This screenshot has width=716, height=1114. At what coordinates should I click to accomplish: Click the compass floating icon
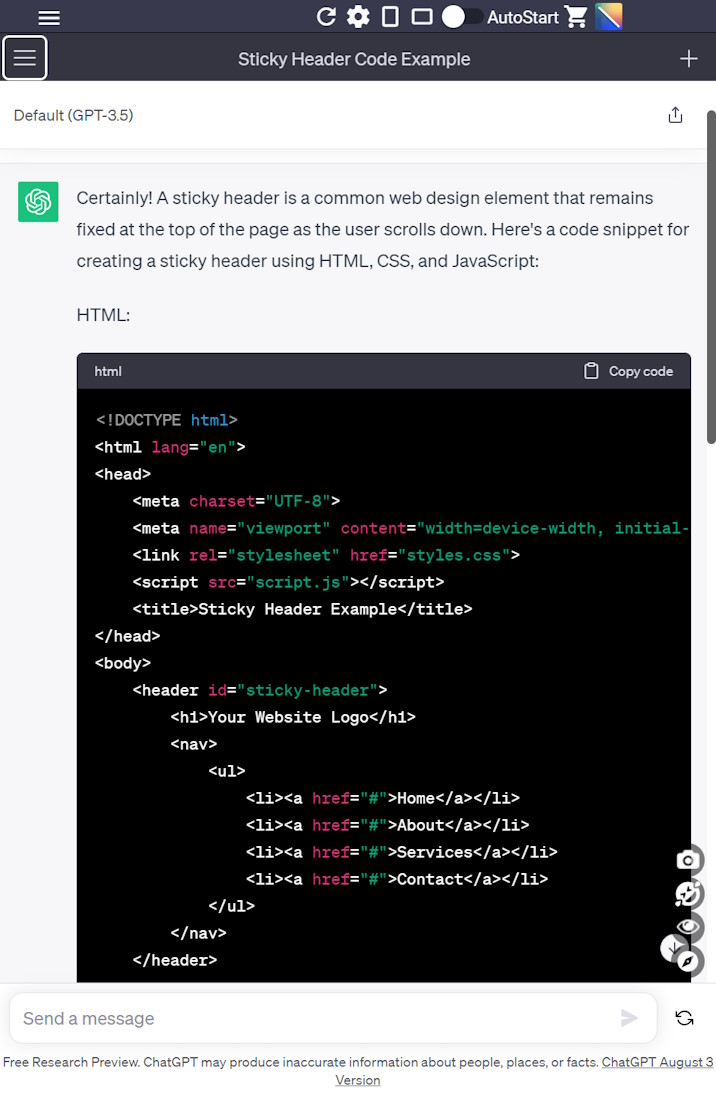click(x=687, y=962)
